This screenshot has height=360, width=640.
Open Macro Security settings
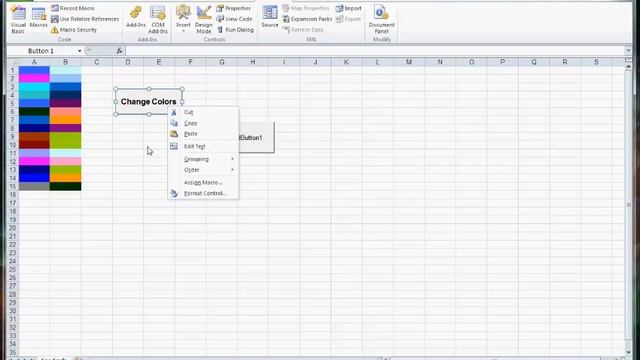click(74, 30)
